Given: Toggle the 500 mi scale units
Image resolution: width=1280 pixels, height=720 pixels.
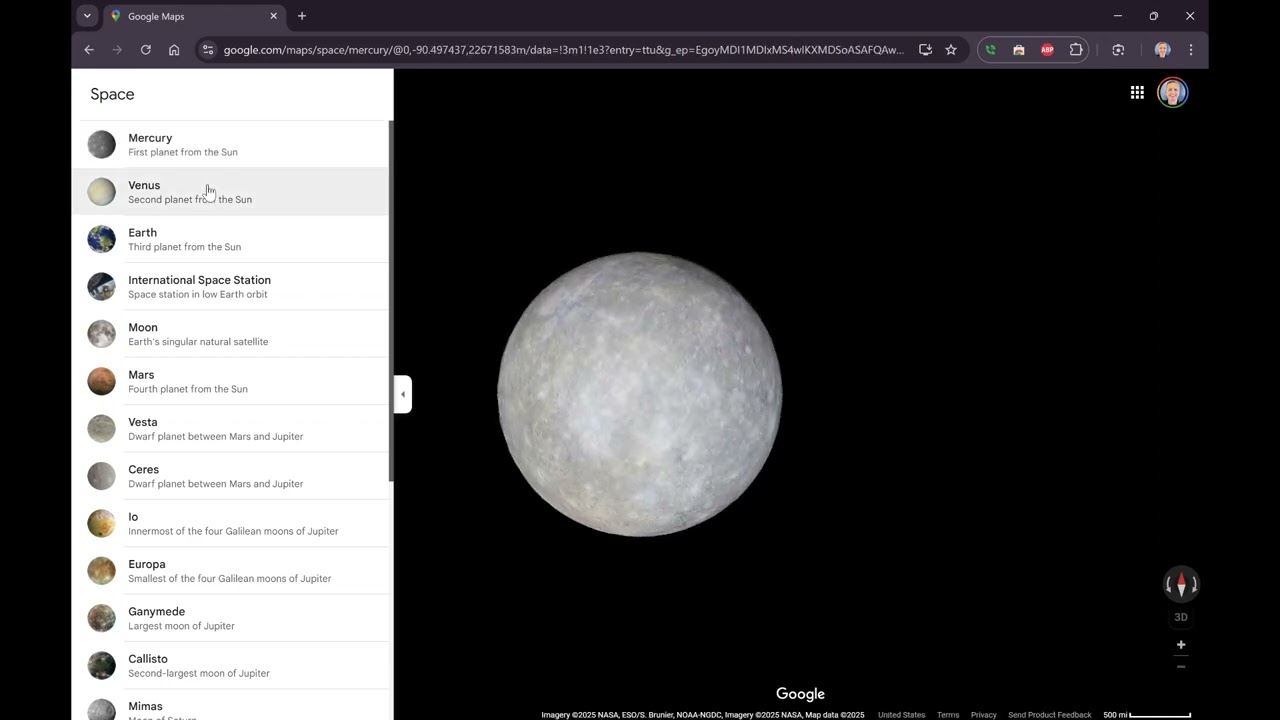Looking at the screenshot, I should (1147, 715).
